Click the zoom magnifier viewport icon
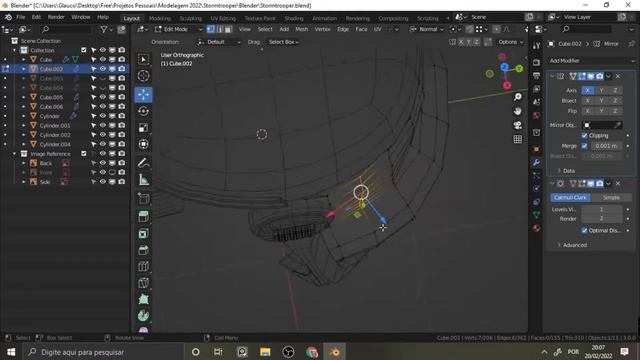Screen dimensions: 640x360 (x=518, y=97)
